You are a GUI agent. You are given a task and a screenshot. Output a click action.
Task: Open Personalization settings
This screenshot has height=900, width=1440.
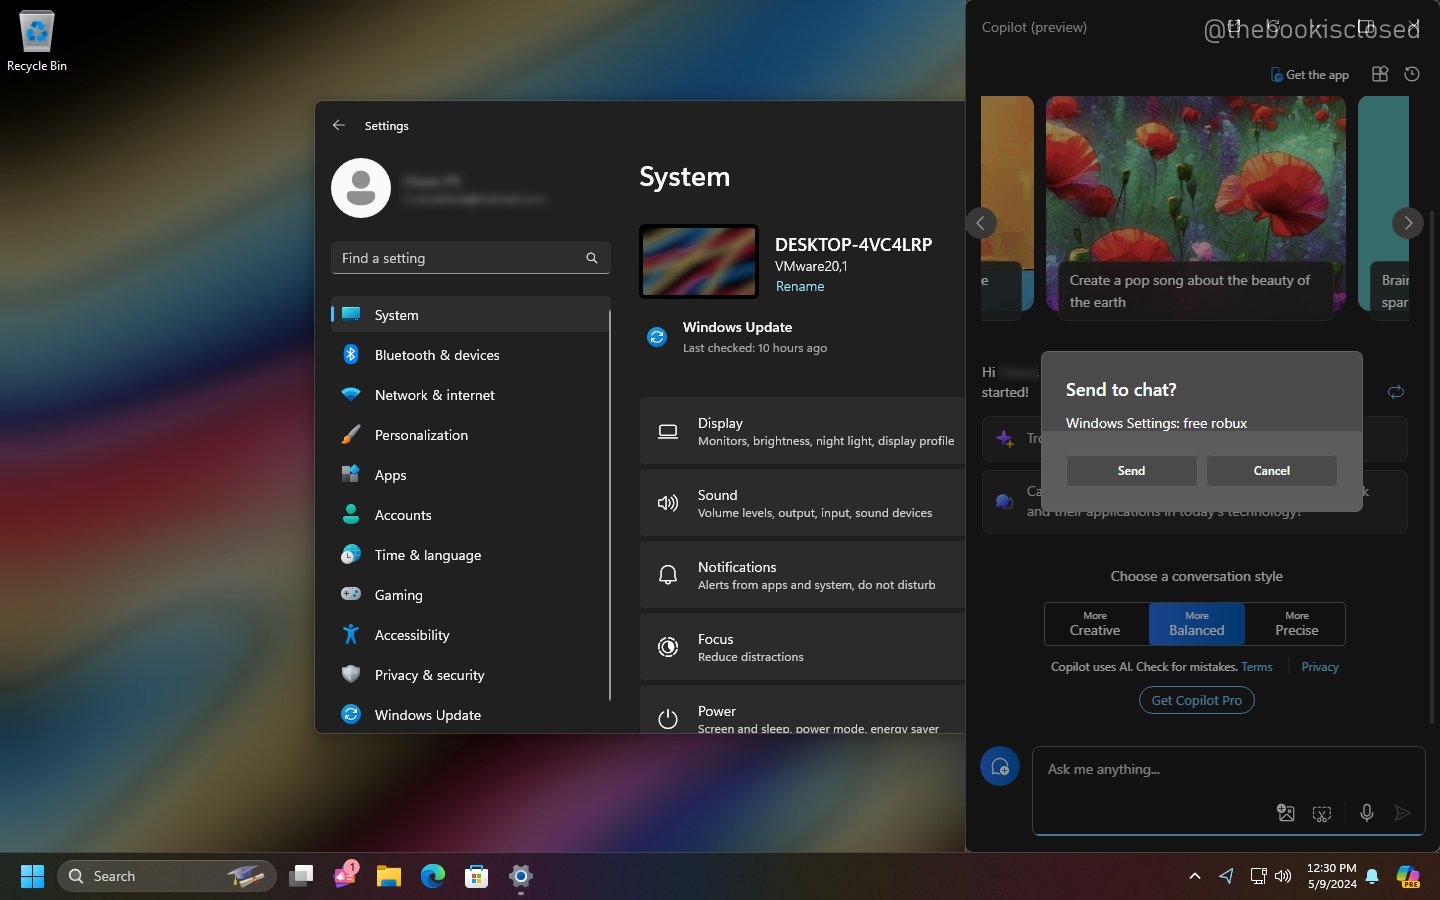tap(470, 435)
